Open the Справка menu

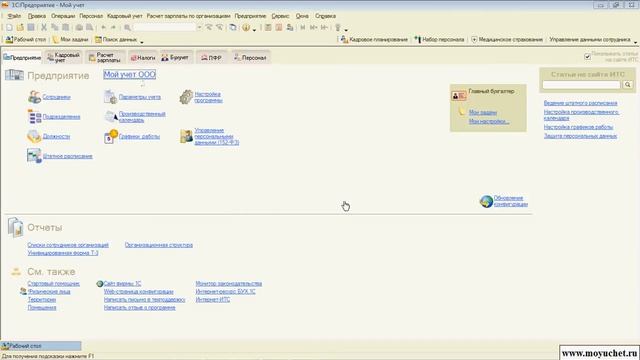(325, 16)
